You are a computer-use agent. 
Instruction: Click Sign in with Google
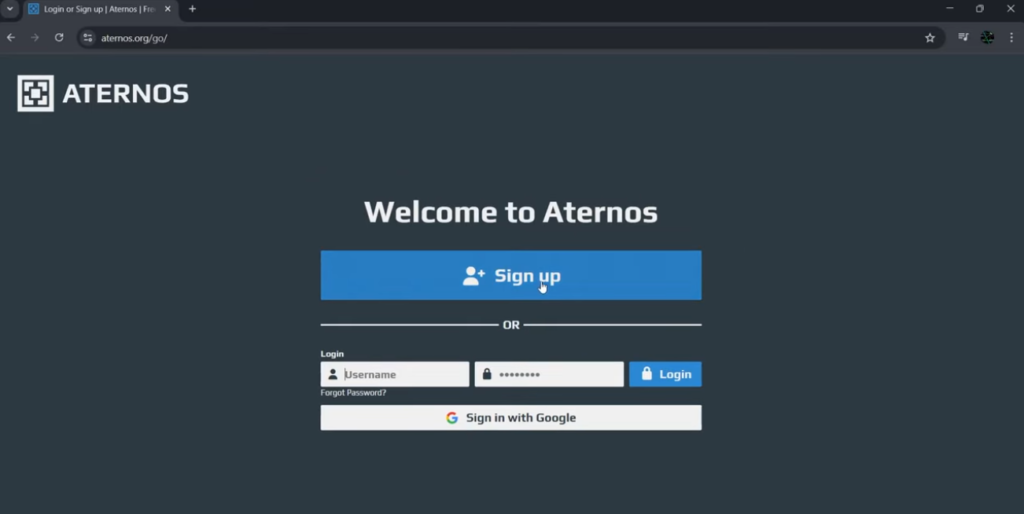(x=511, y=418)
